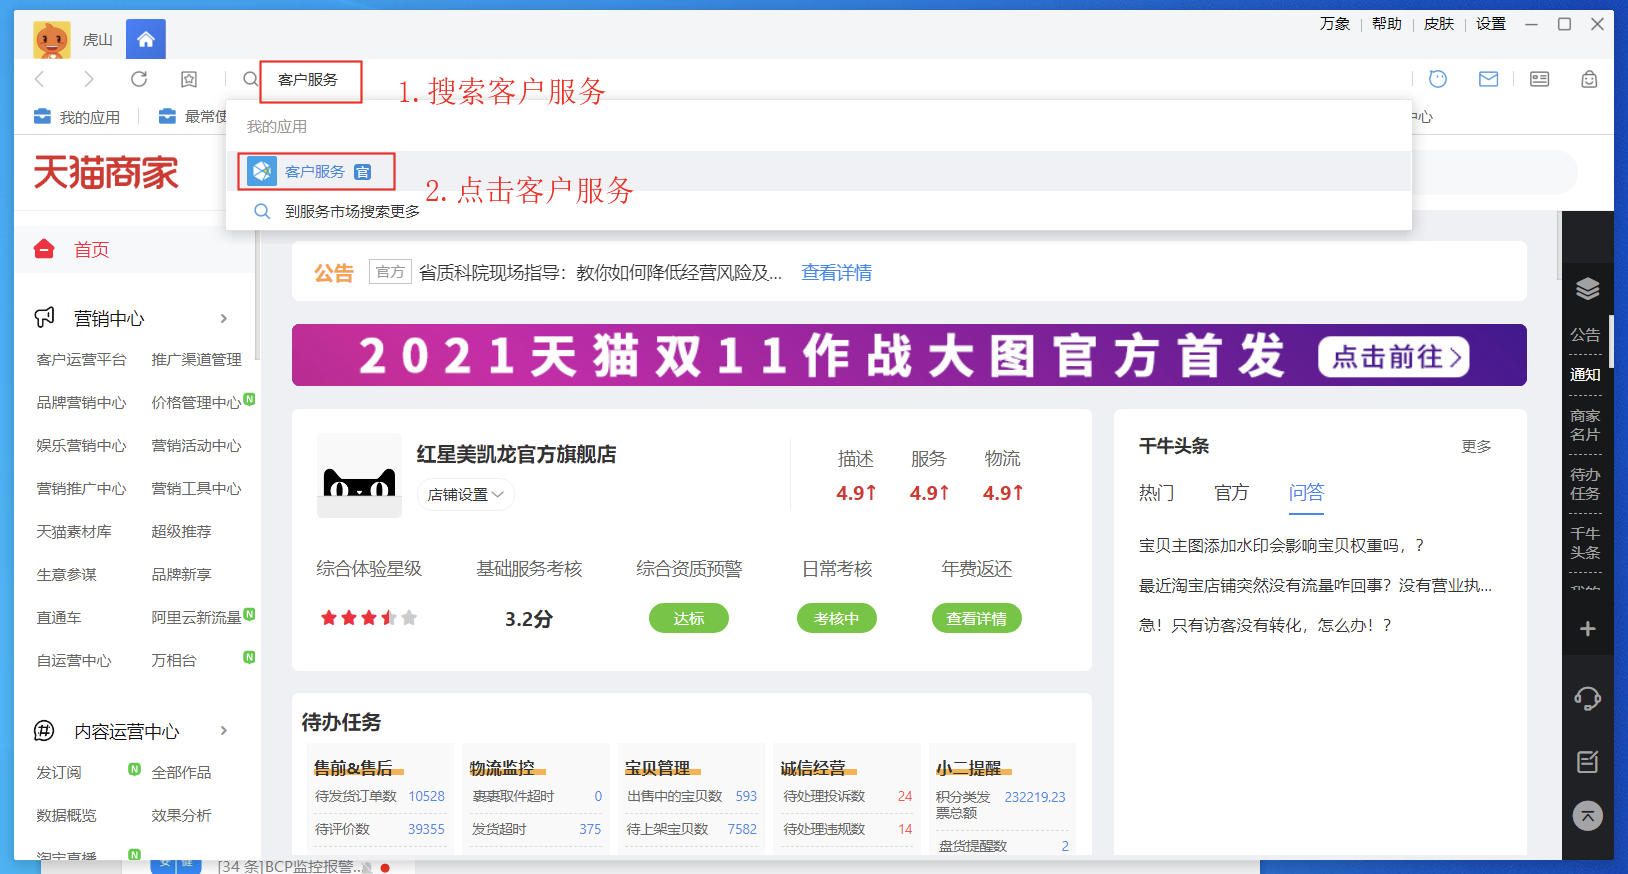Open 价格管理中心 in sidebar
The width and height of the screenshot is (1628, 874).
coord(197,402)
